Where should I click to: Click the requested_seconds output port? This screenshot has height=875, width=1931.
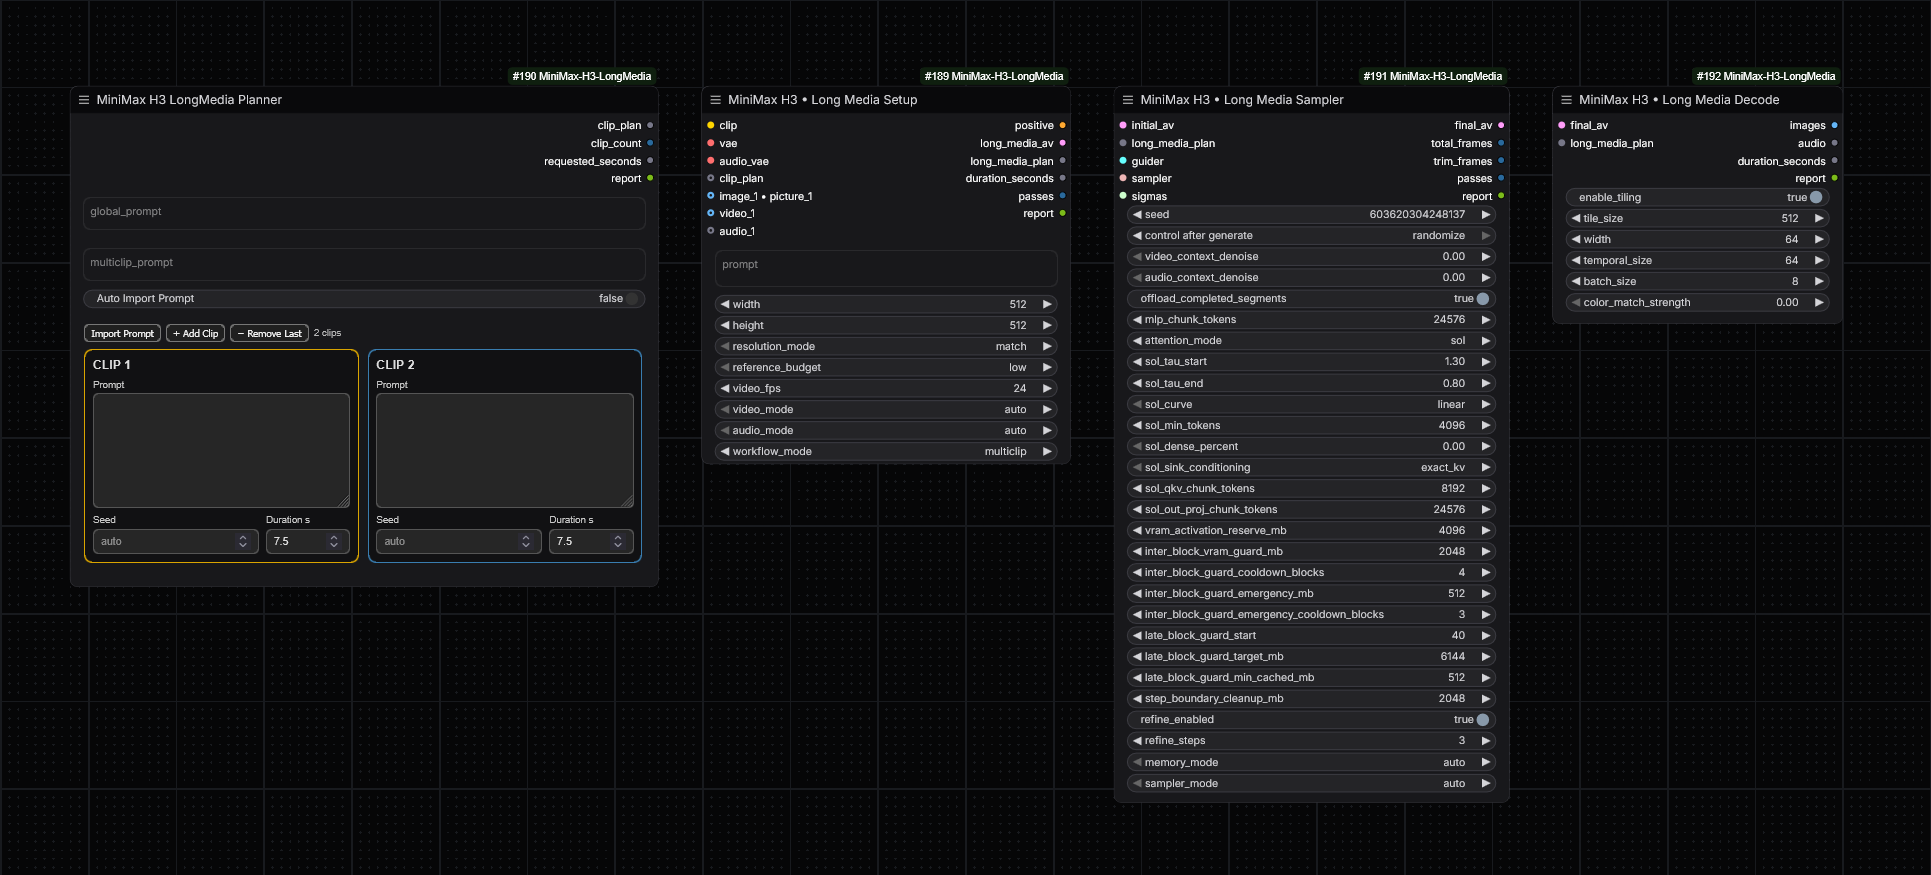[650, 161]
